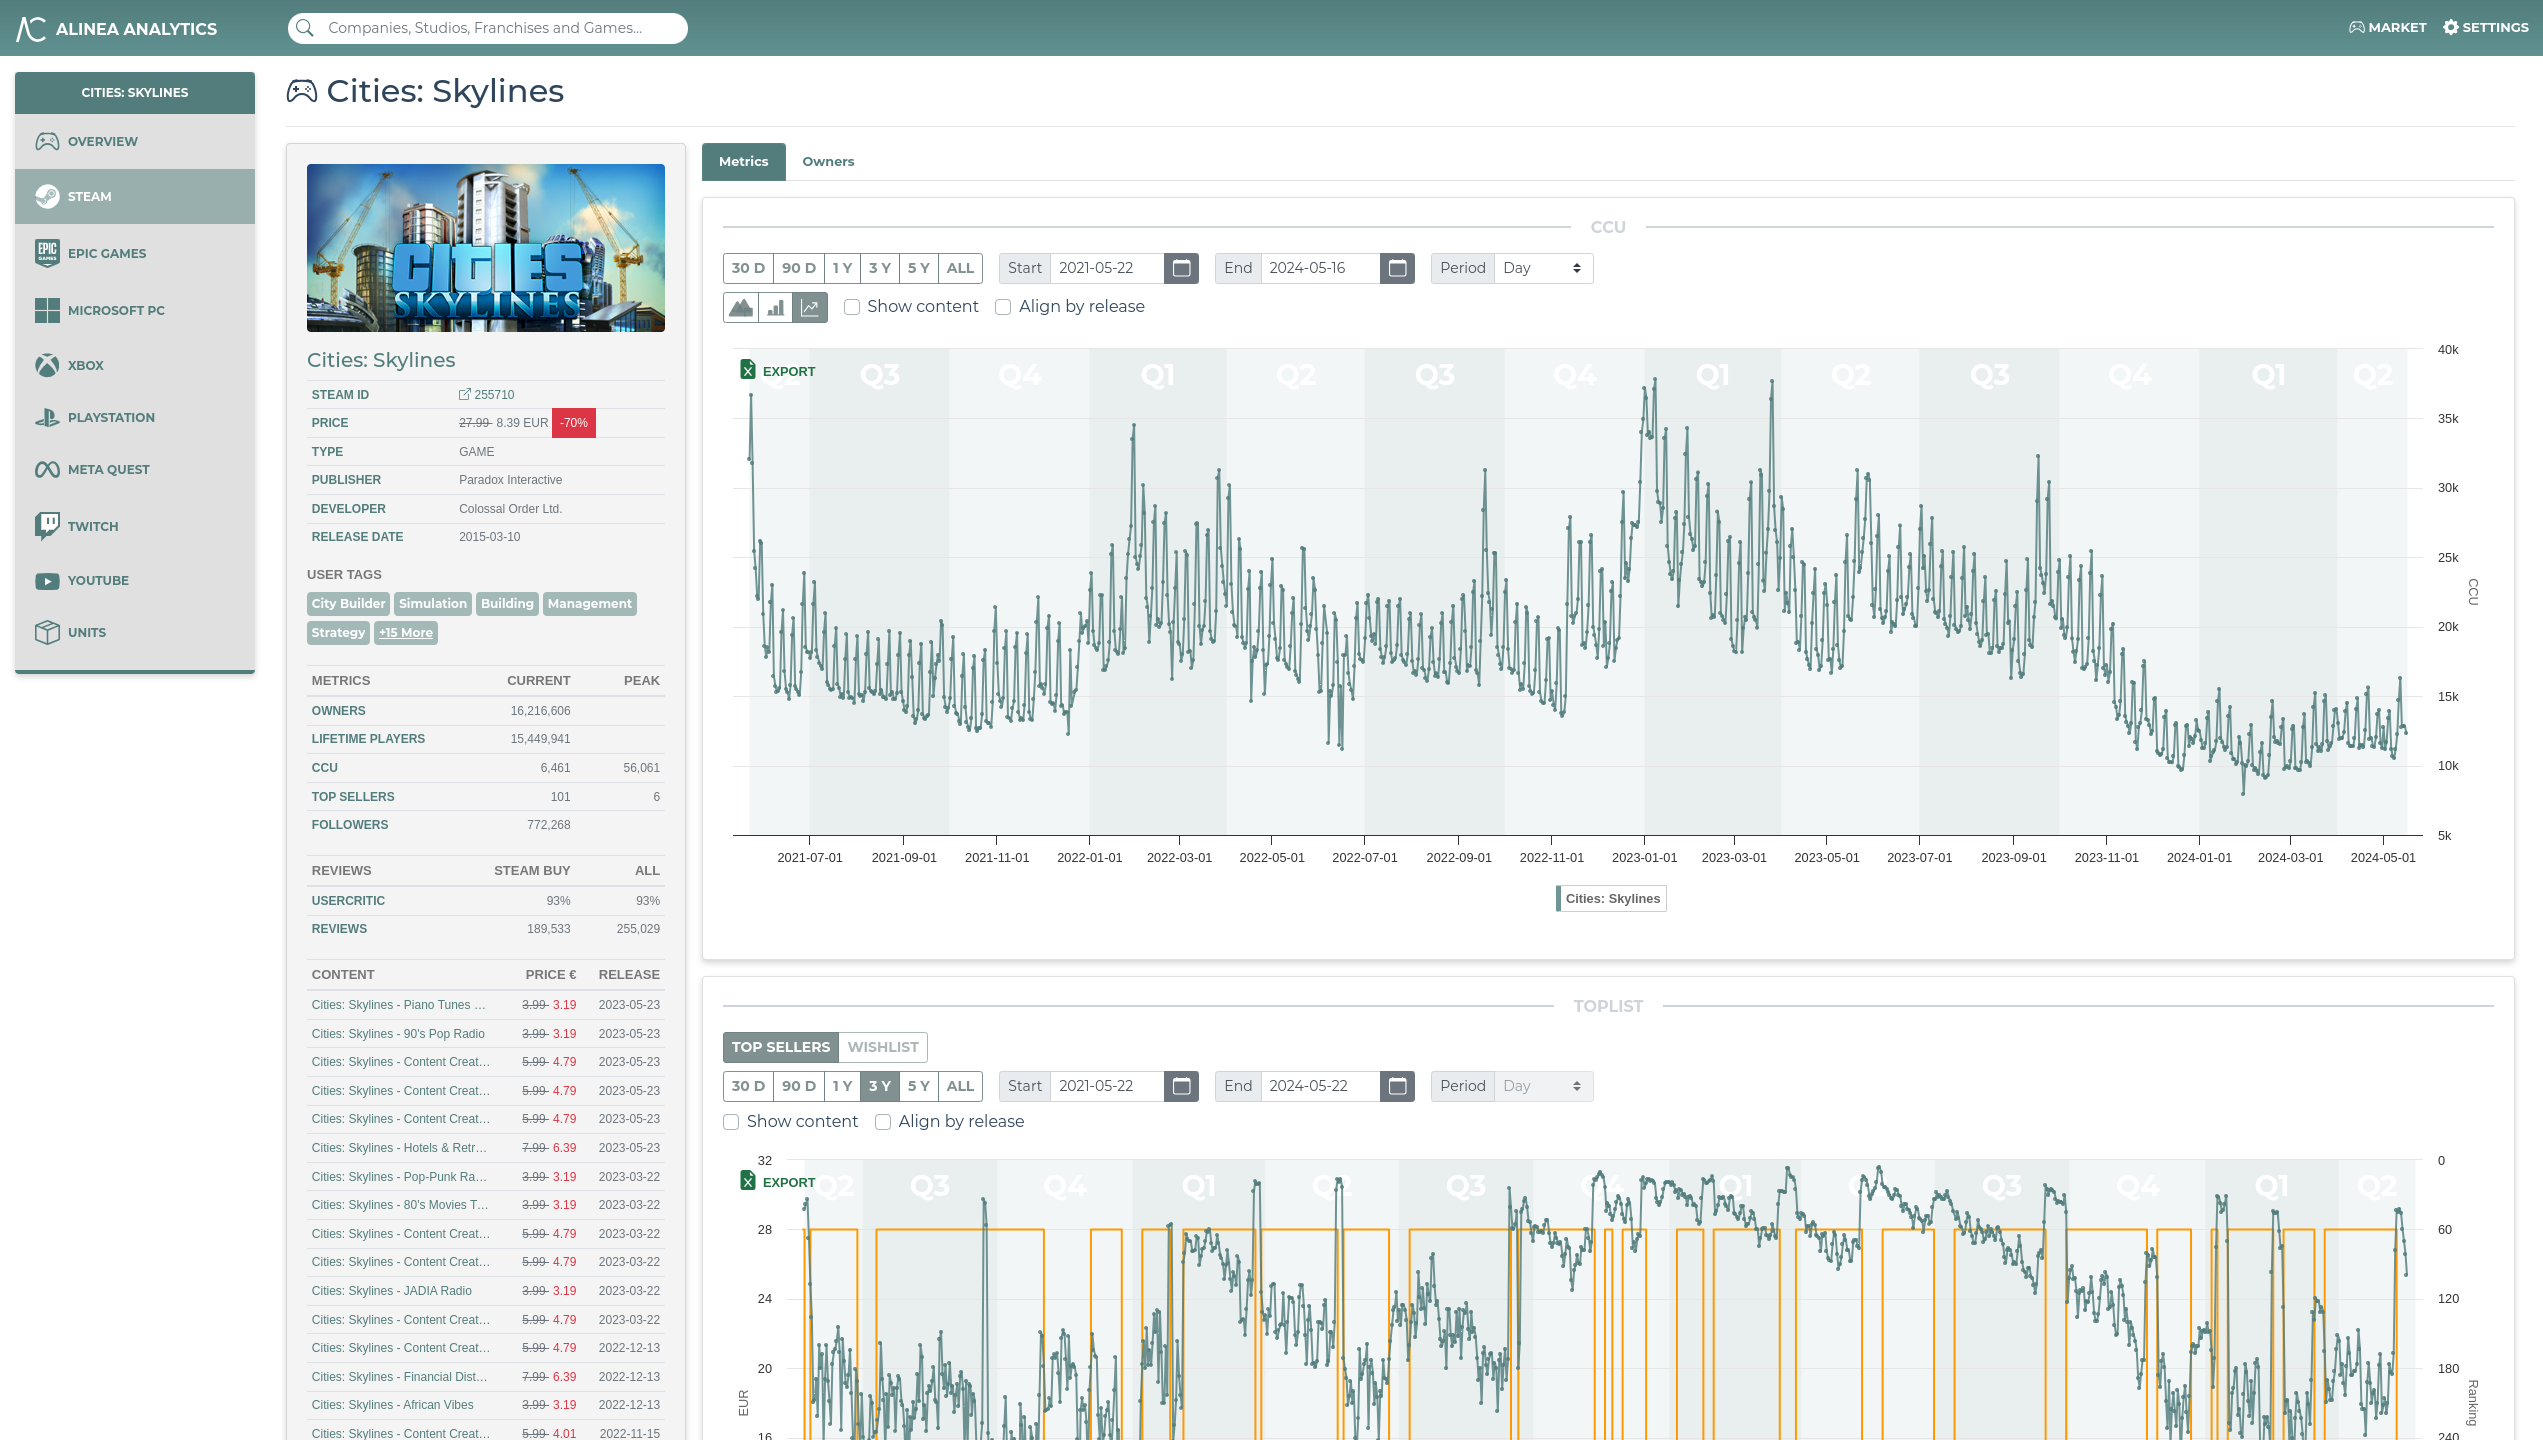Open the Epic Games sidebar section
Image resolution: width=2543 pixels, height=1440 pixels.
tap(135, 253)
